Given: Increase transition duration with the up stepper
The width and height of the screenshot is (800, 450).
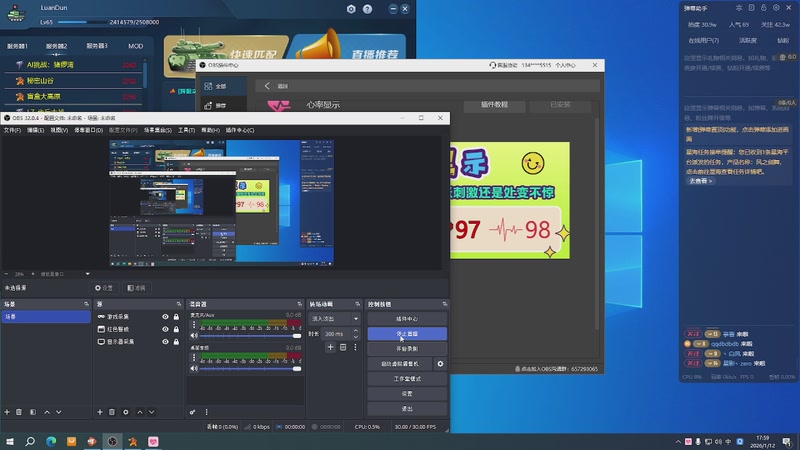Looking at the screenshot, I should coord(356,331).
